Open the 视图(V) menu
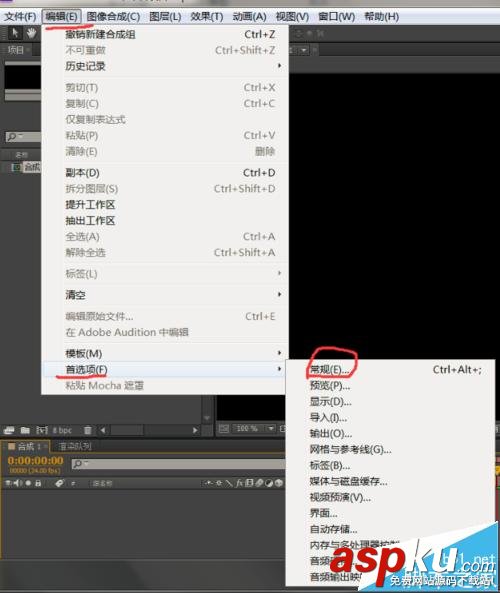Viewport: 500px width, 593px height. coord(292,17)
